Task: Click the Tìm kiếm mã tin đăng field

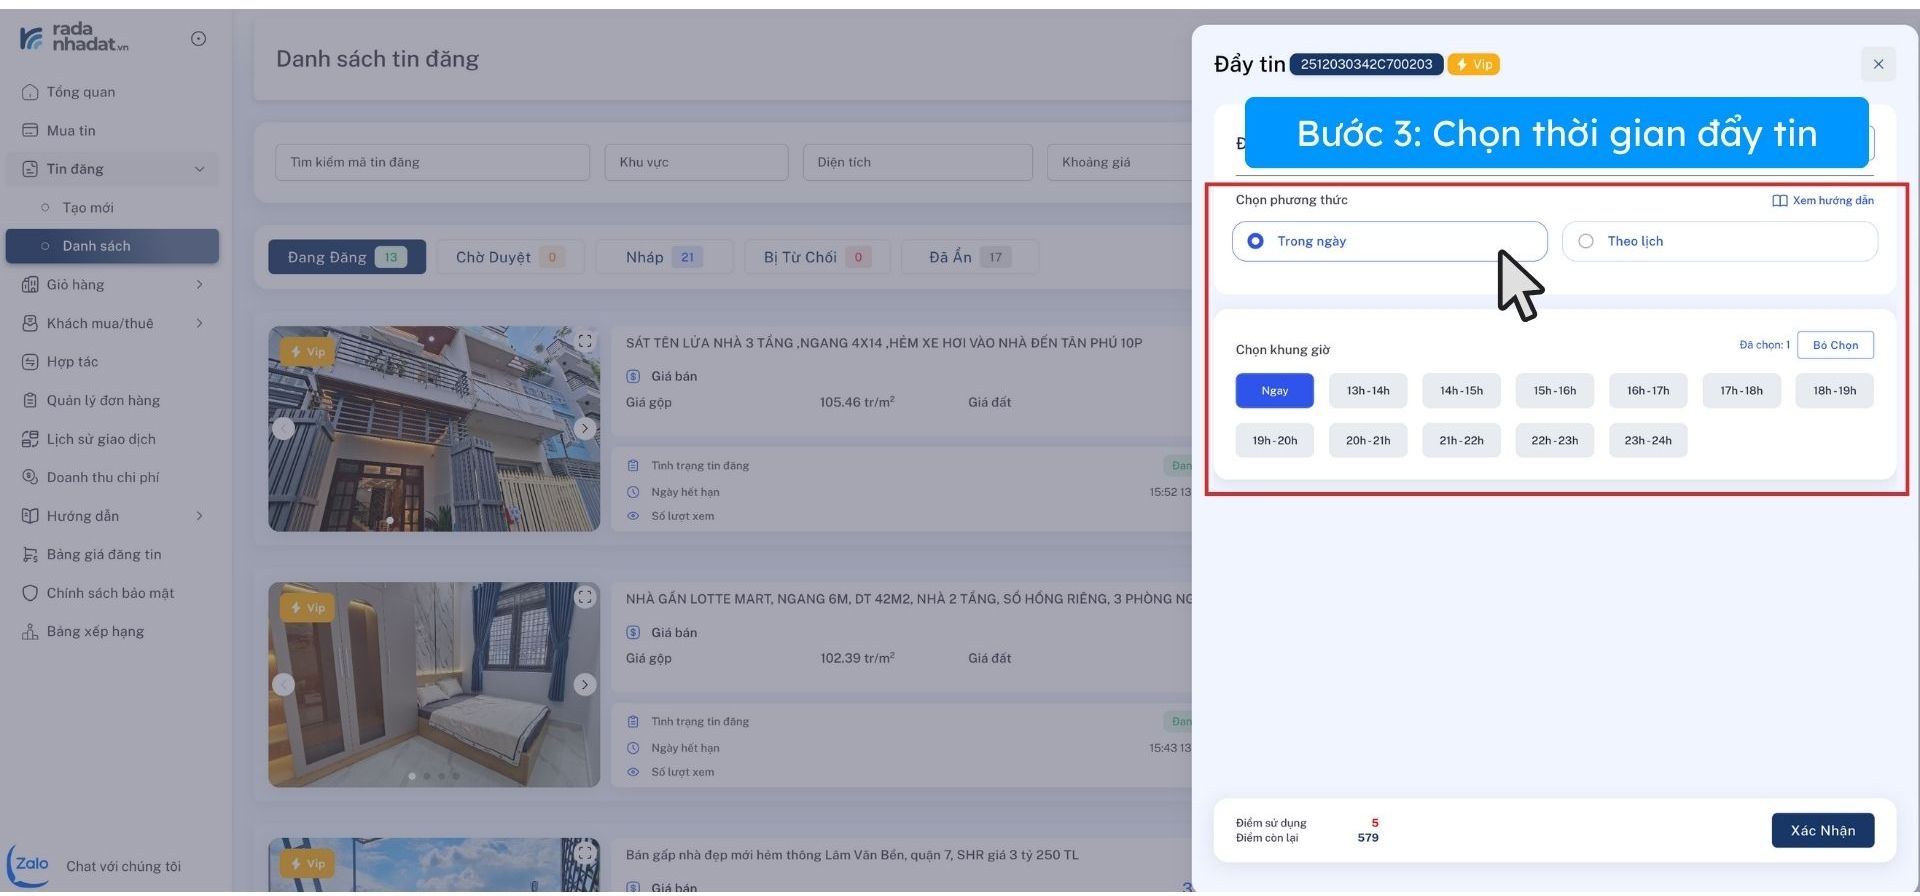Action: [x=432, y=162]
